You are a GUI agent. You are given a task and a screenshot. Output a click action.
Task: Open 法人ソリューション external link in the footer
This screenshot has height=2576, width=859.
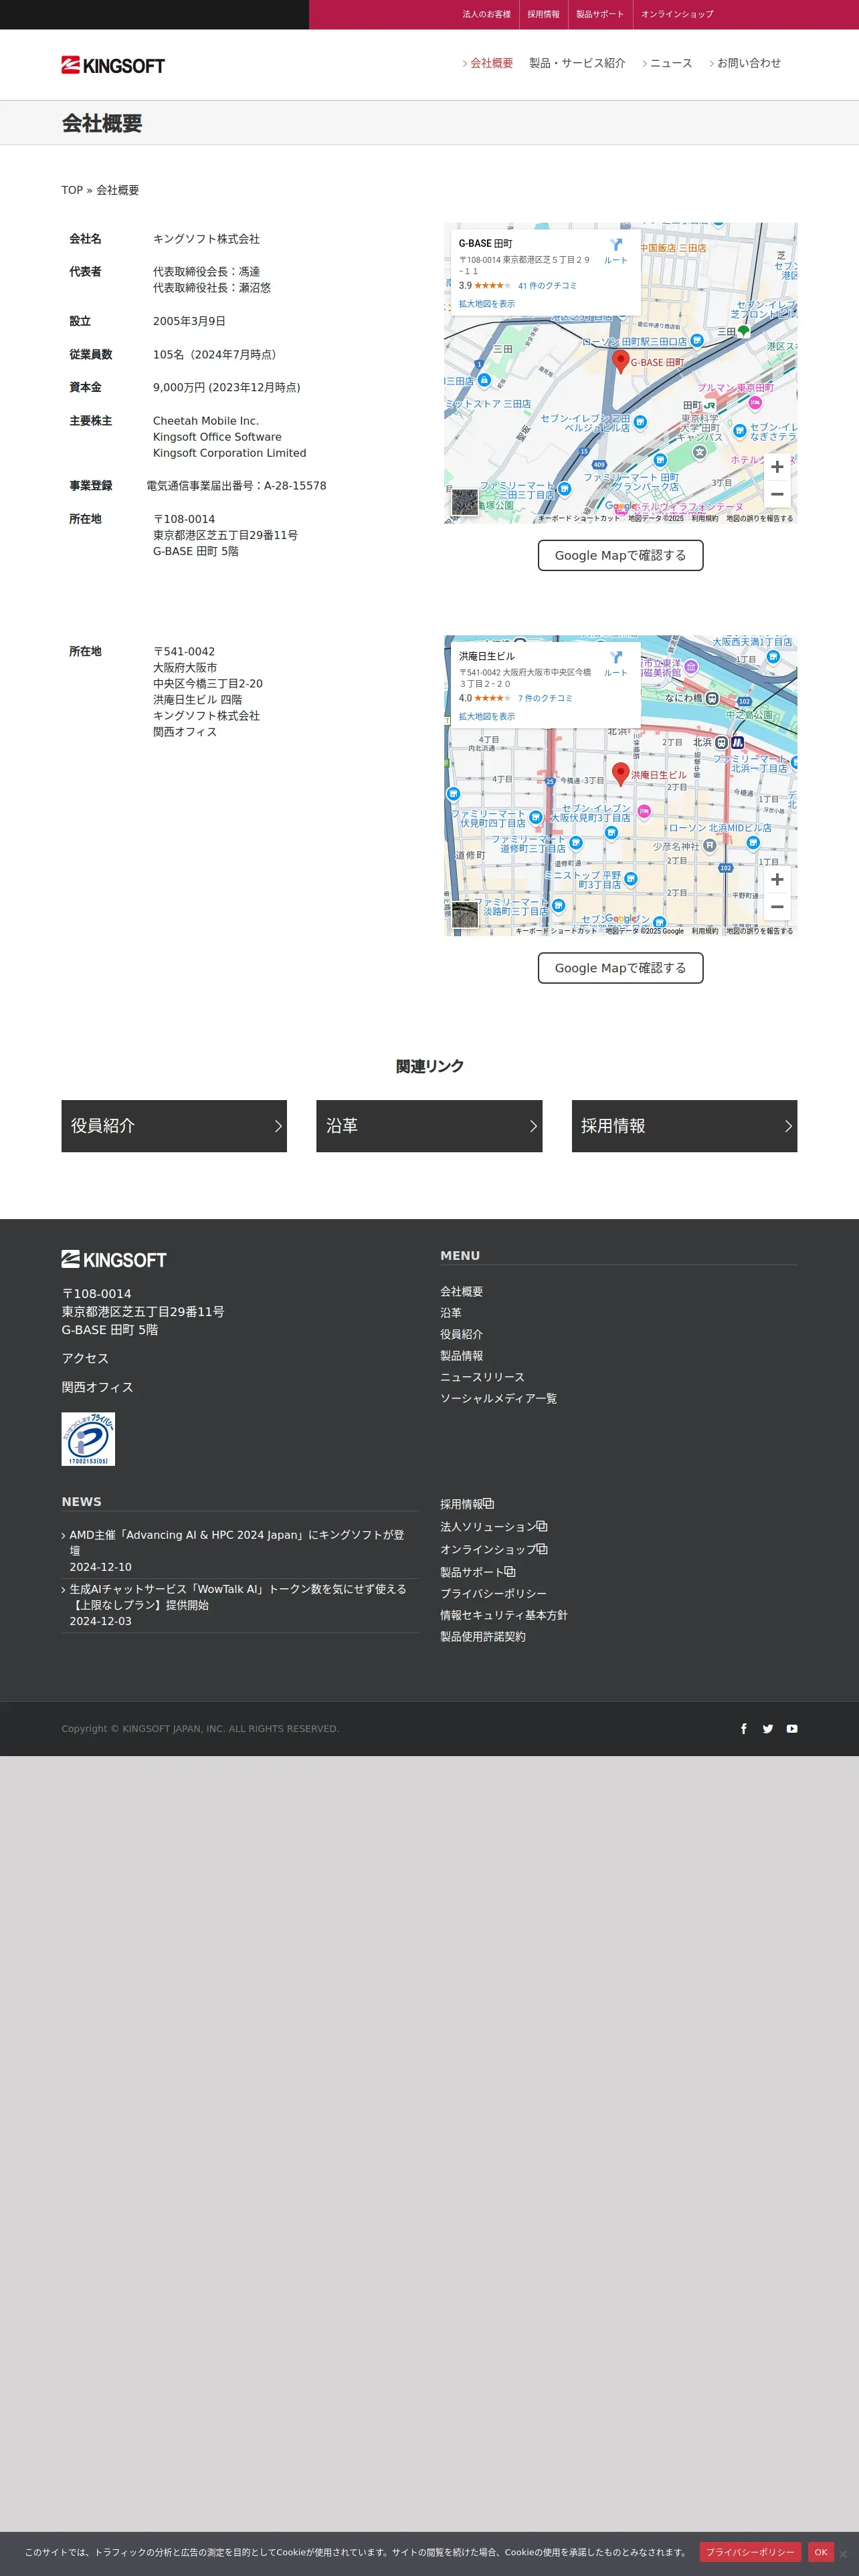tap(493, 1527)
